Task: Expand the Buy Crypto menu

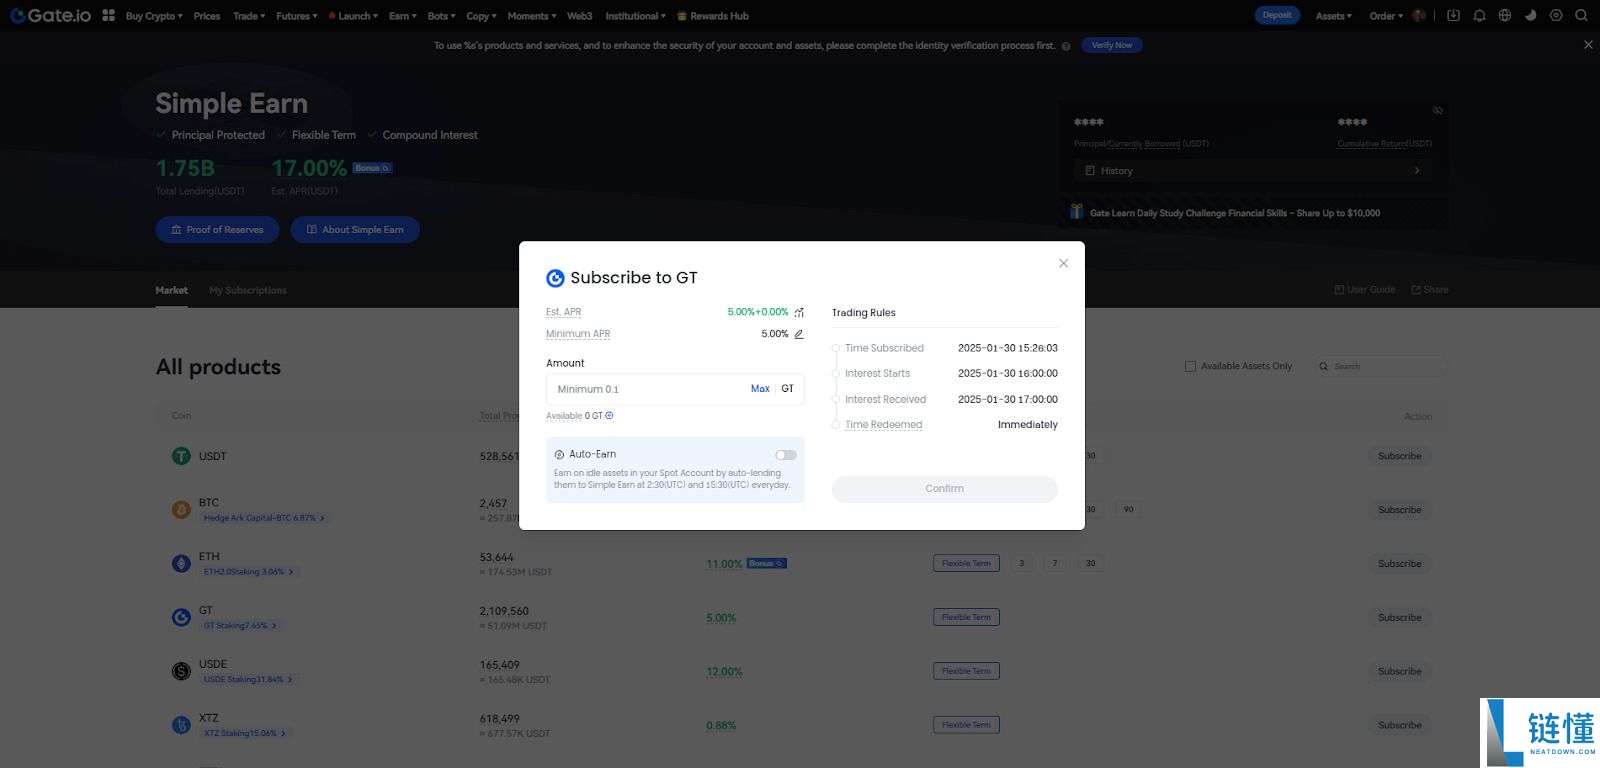Action: pyautogui.click(x=154, y=16)
